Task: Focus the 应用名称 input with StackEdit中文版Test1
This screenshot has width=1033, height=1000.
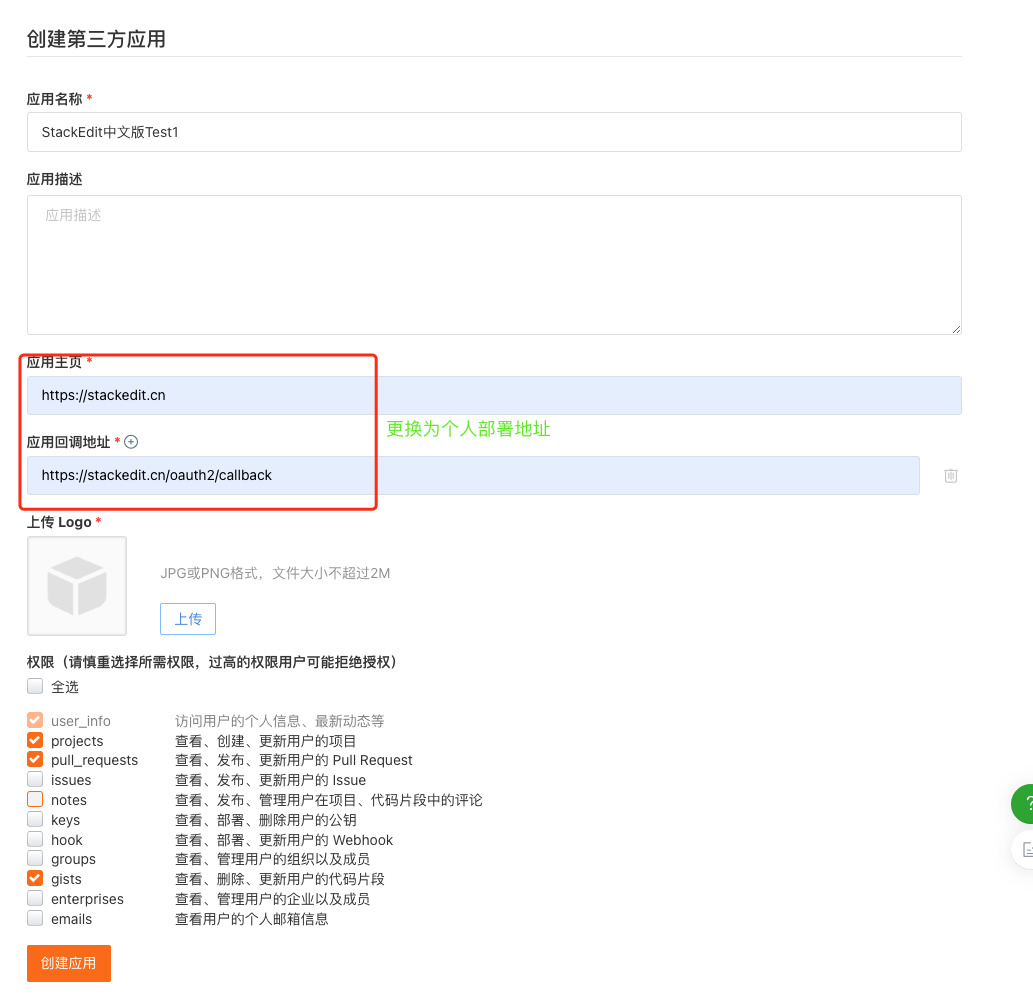Action: pyautogui.click(x=494, y=132)
